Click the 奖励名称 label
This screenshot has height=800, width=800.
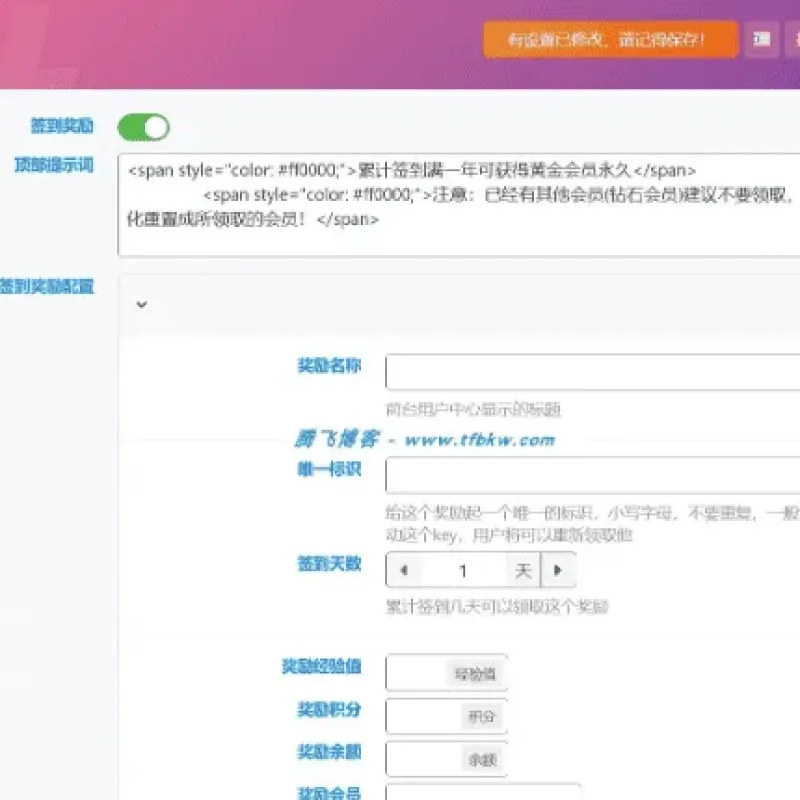click(x=329, y=365)
